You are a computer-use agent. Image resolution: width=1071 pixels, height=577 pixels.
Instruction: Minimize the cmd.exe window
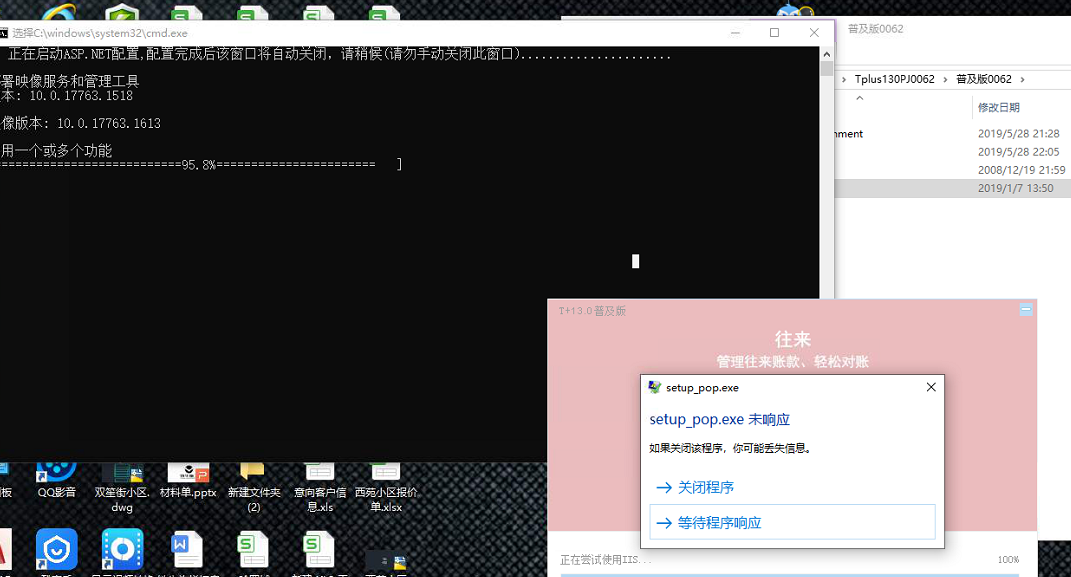735,33
